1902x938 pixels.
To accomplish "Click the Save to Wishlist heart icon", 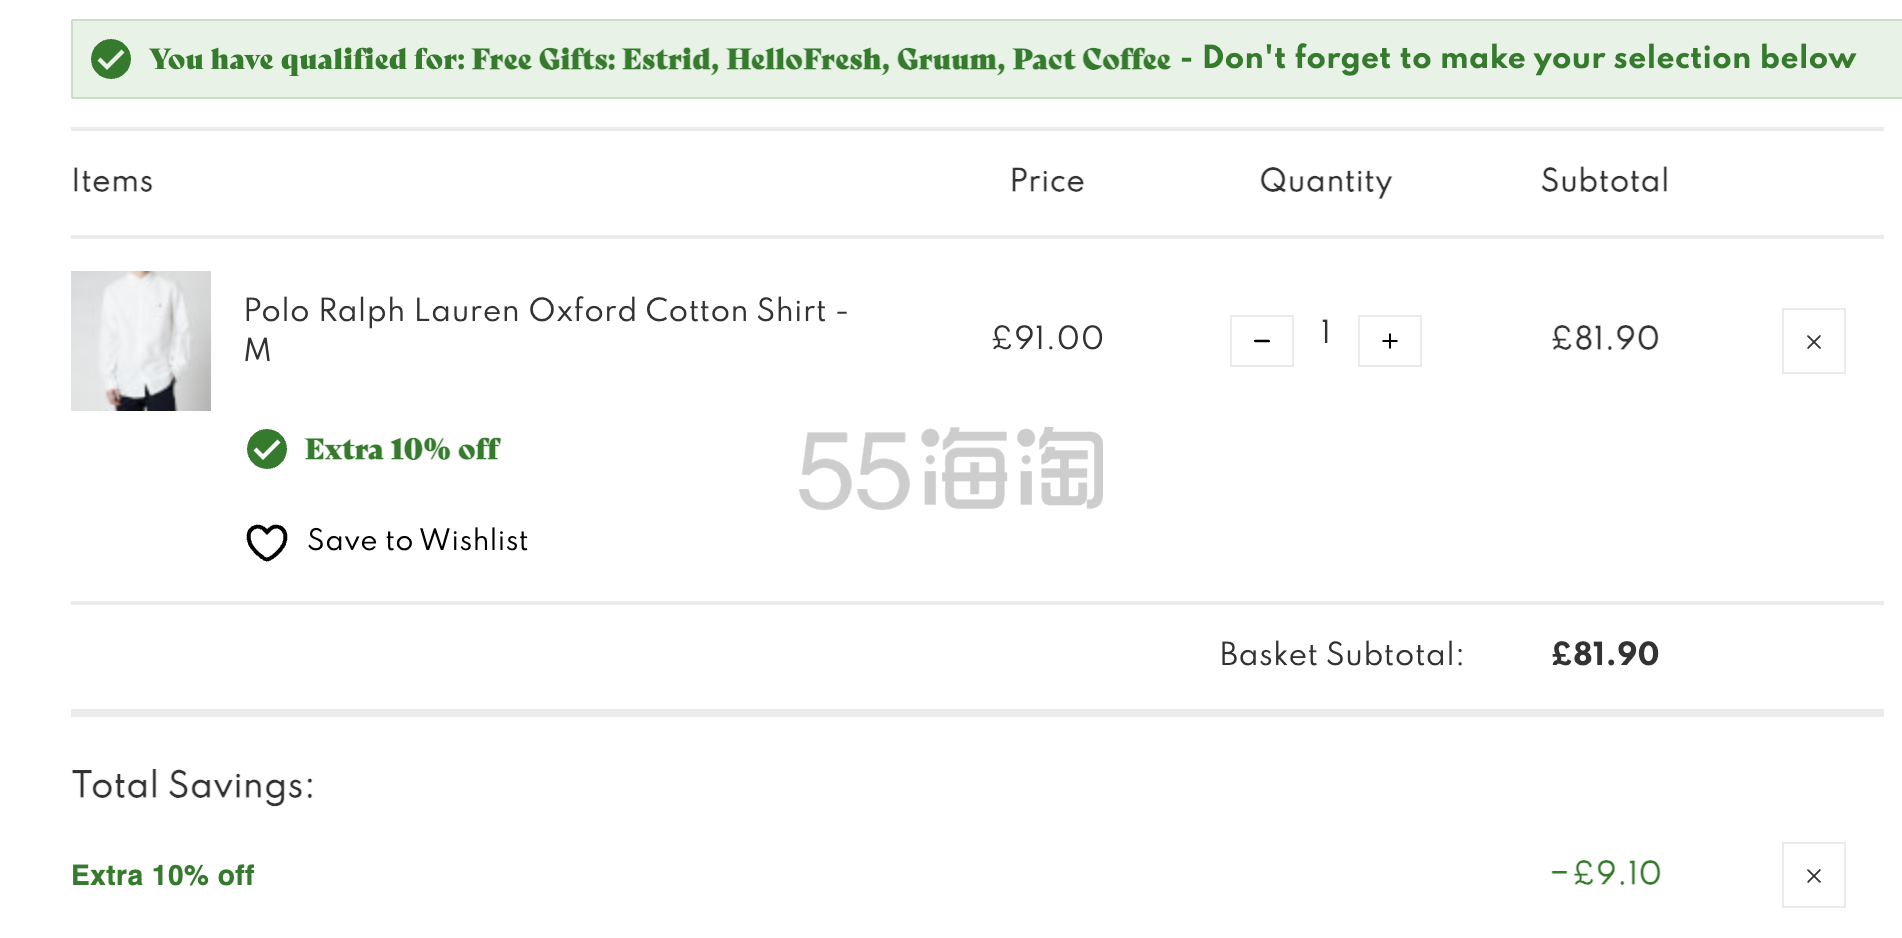I will tap(267, 542).
